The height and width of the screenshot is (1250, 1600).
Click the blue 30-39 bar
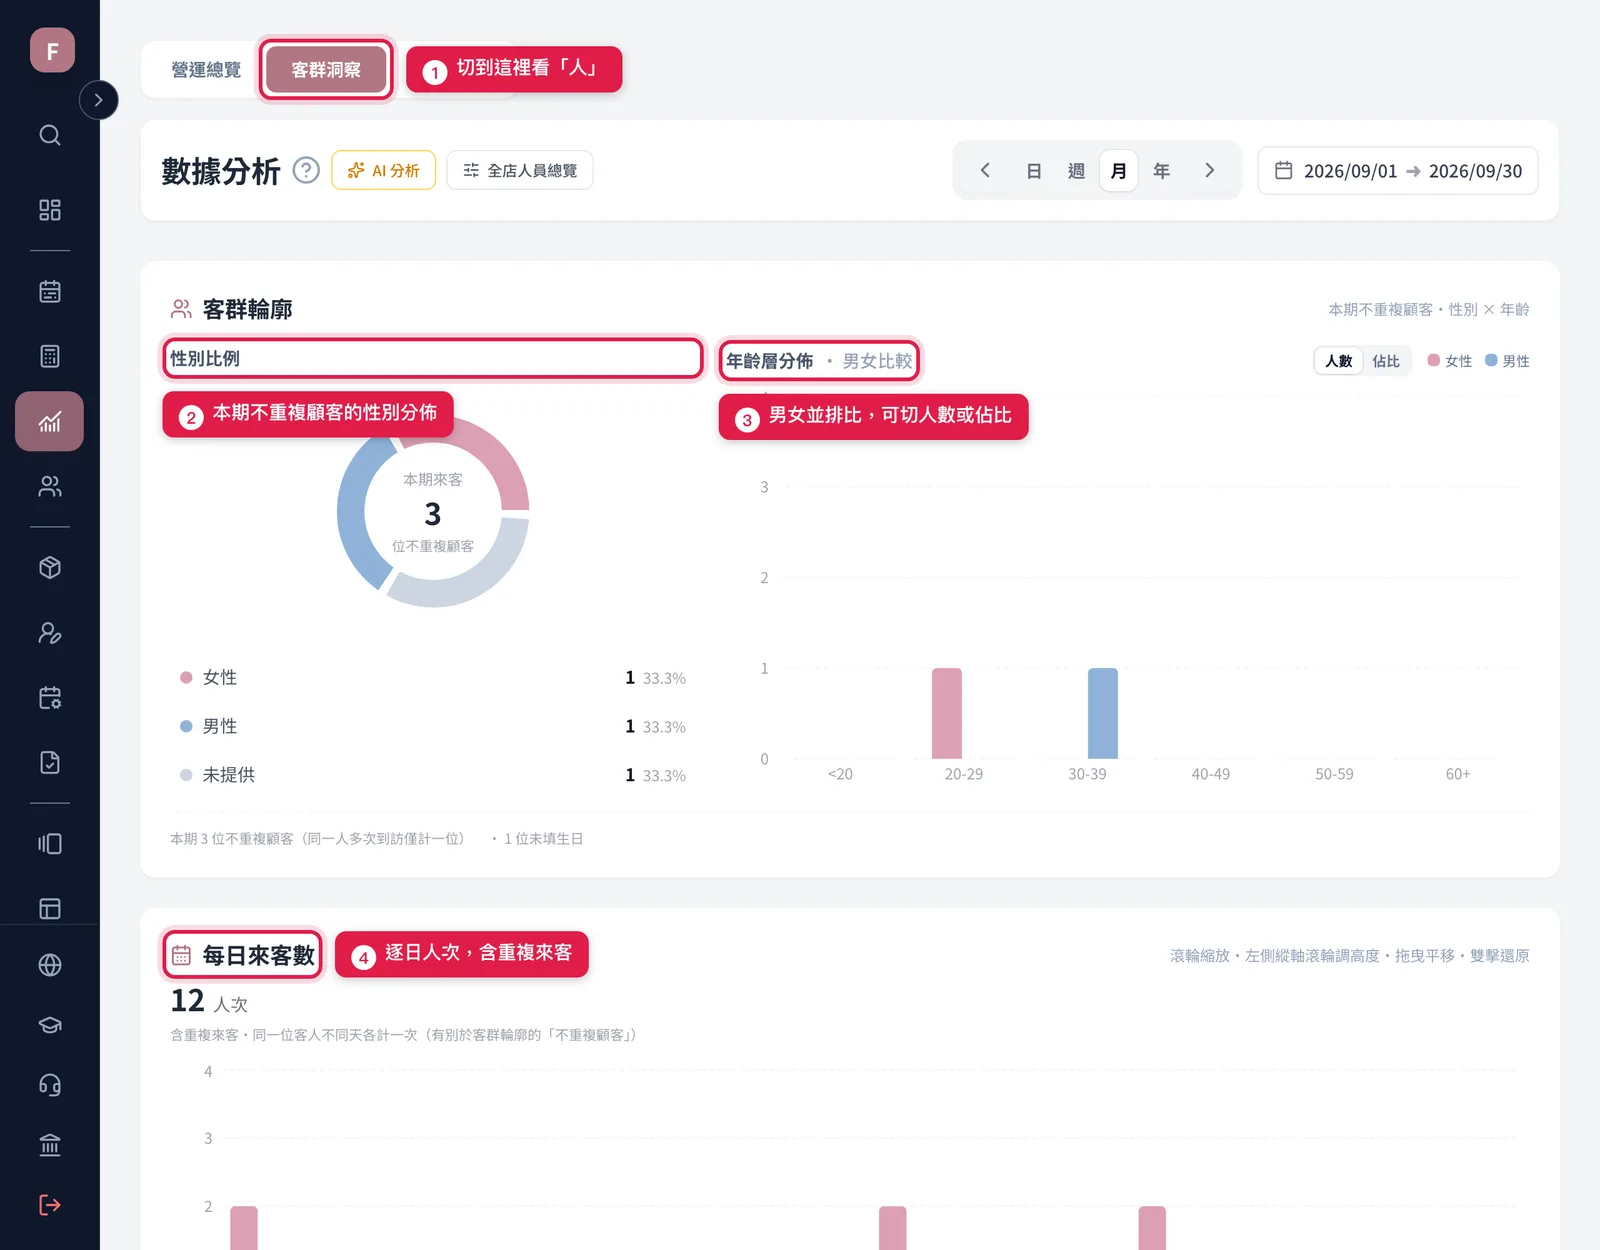(1103, 713)
